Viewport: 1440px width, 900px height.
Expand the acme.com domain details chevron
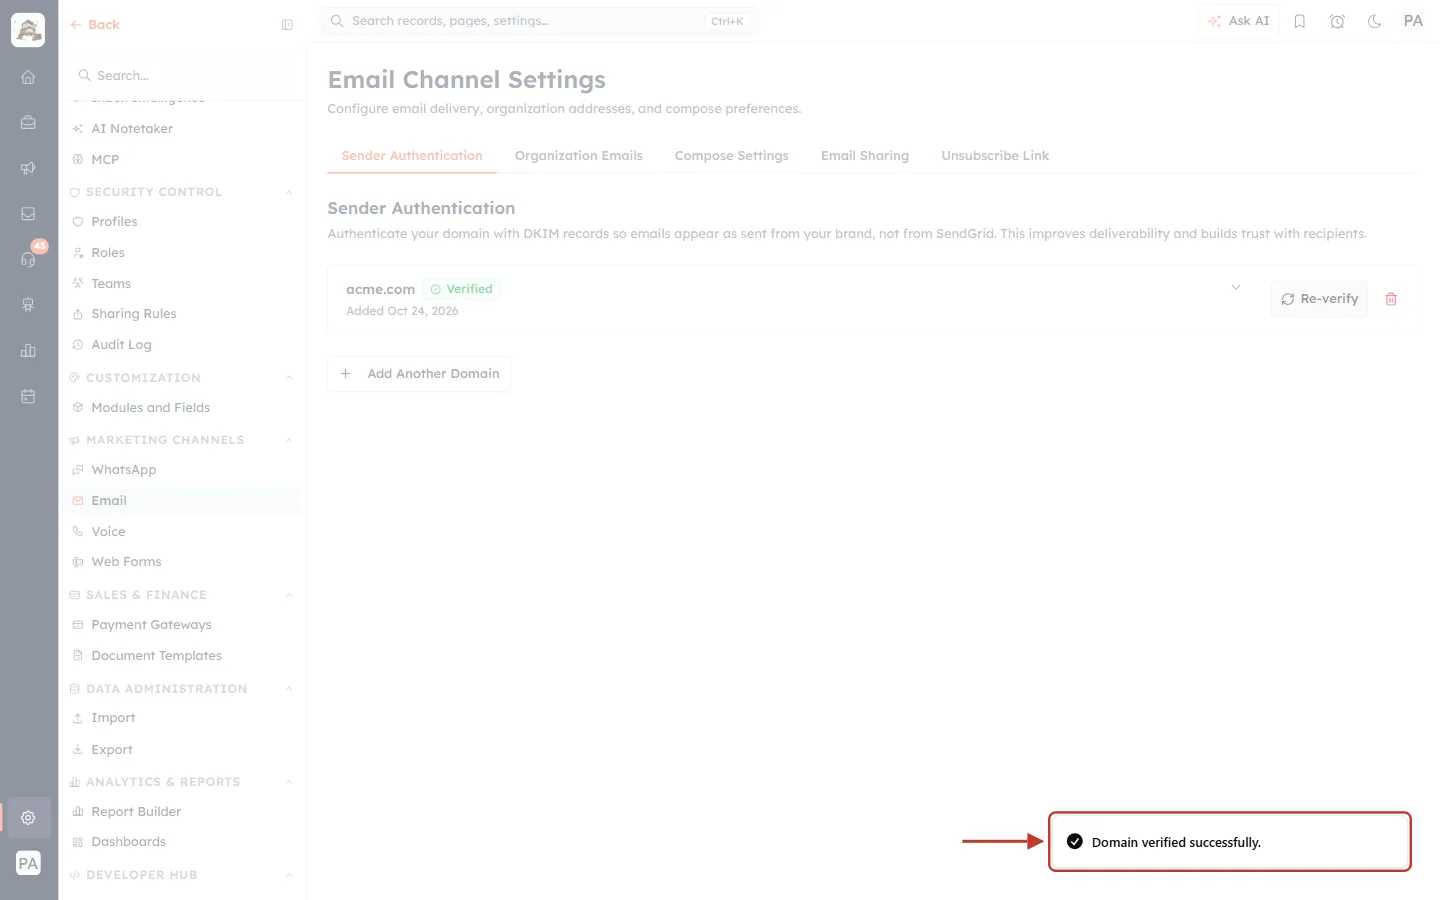[1236, 287]
